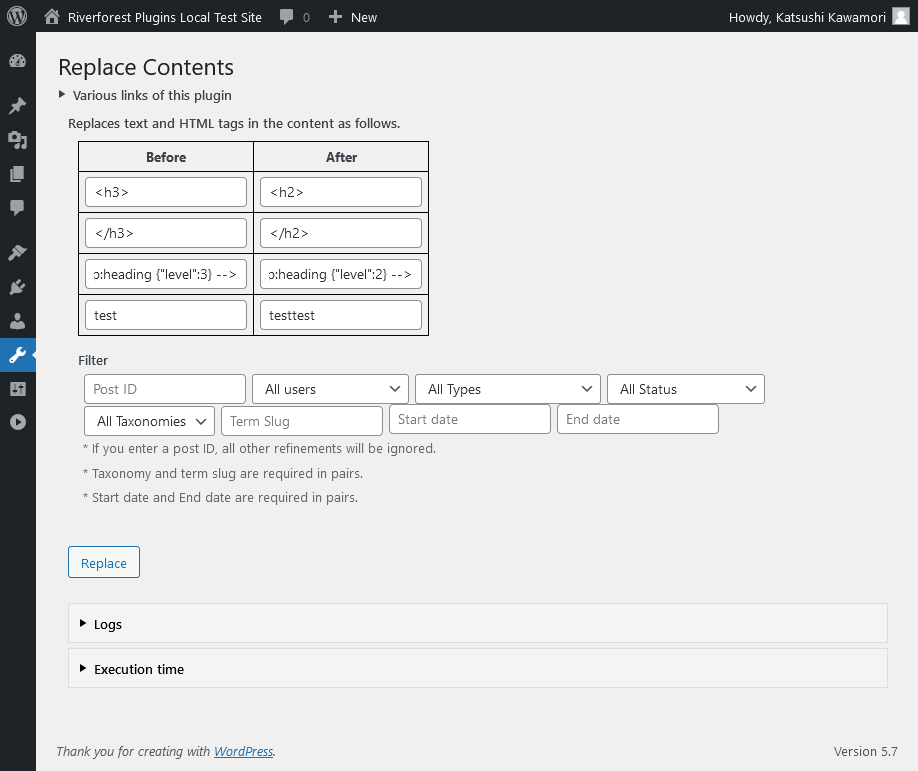Open Tools wrench sidebar icon
The width and height of the screenshot is (918, 771).
click(18, 355)
